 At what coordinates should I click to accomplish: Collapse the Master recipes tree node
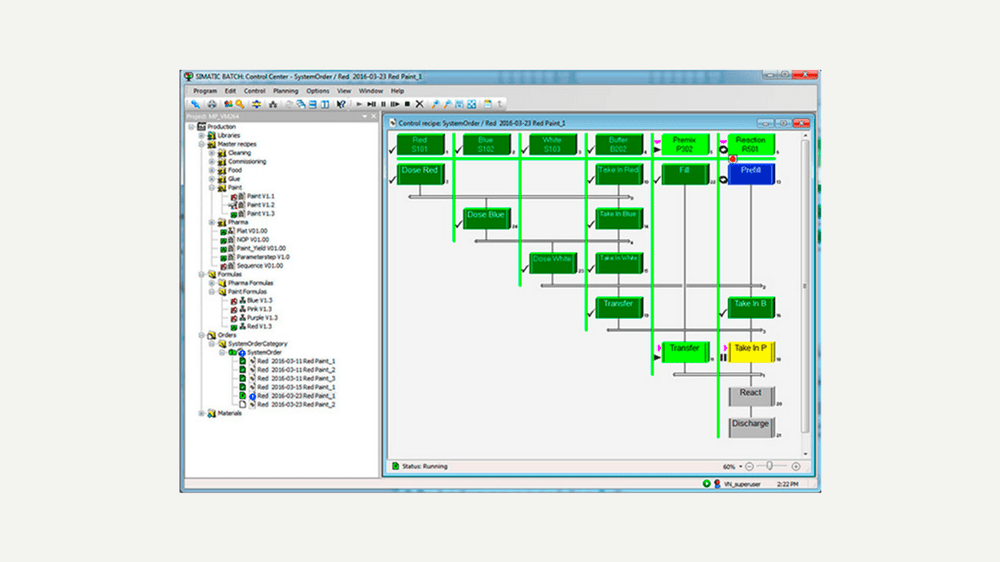coord(202,144)
